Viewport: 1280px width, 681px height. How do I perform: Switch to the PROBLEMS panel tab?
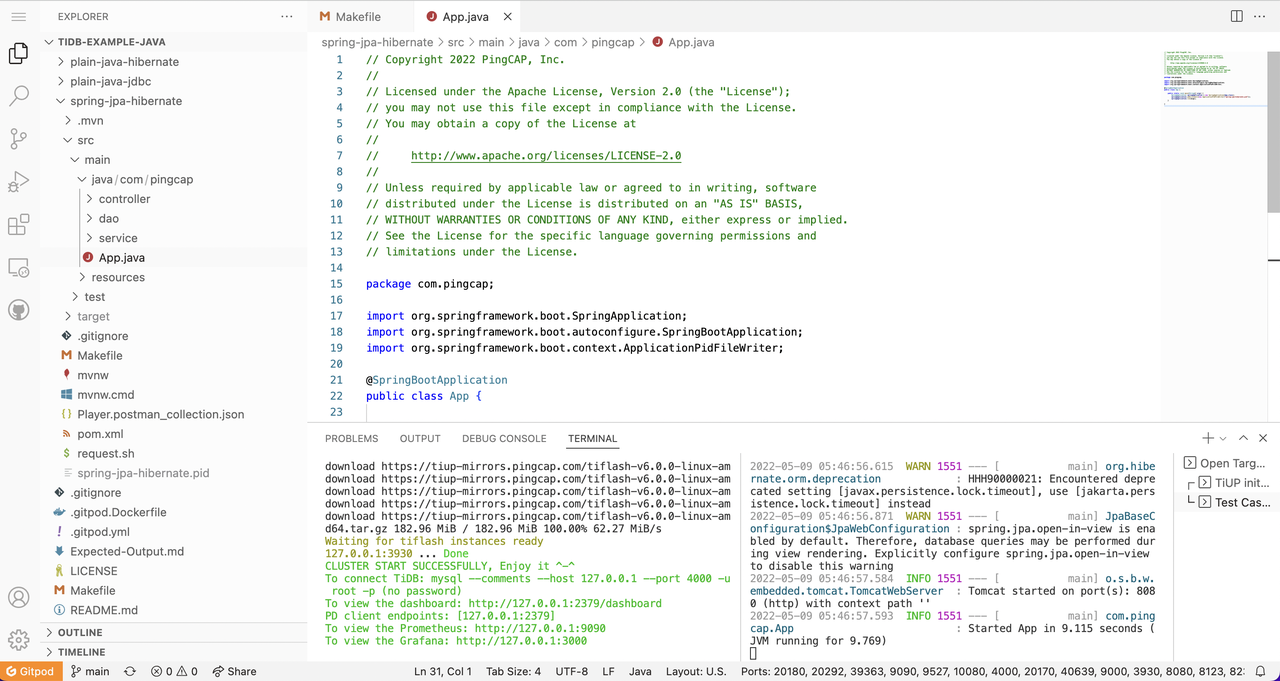tap(351, 438)
